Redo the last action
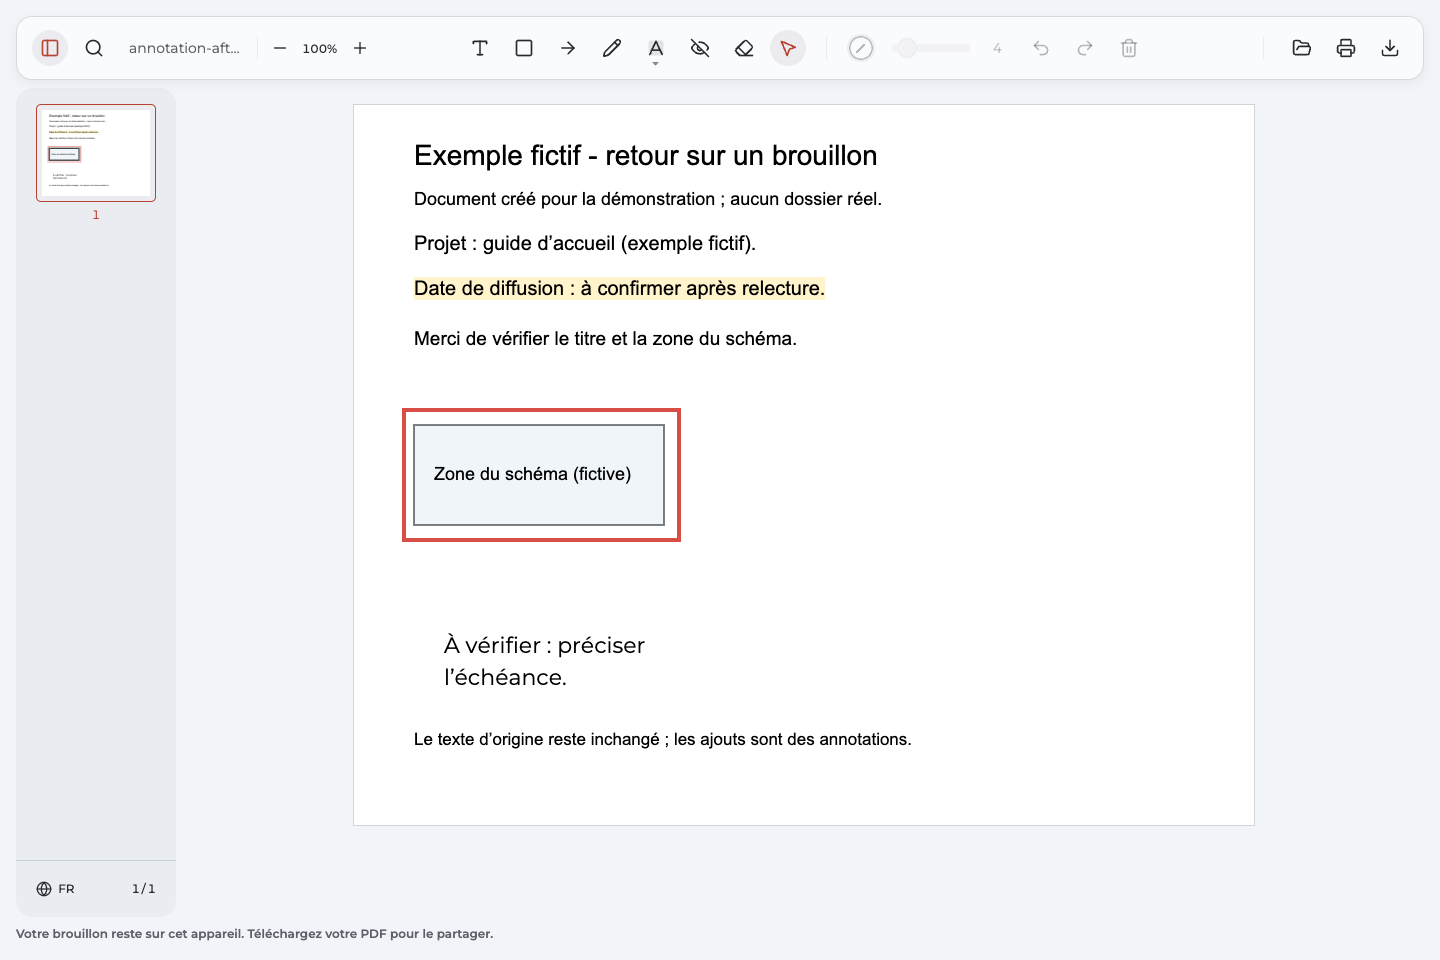 tap(1085, 48)
